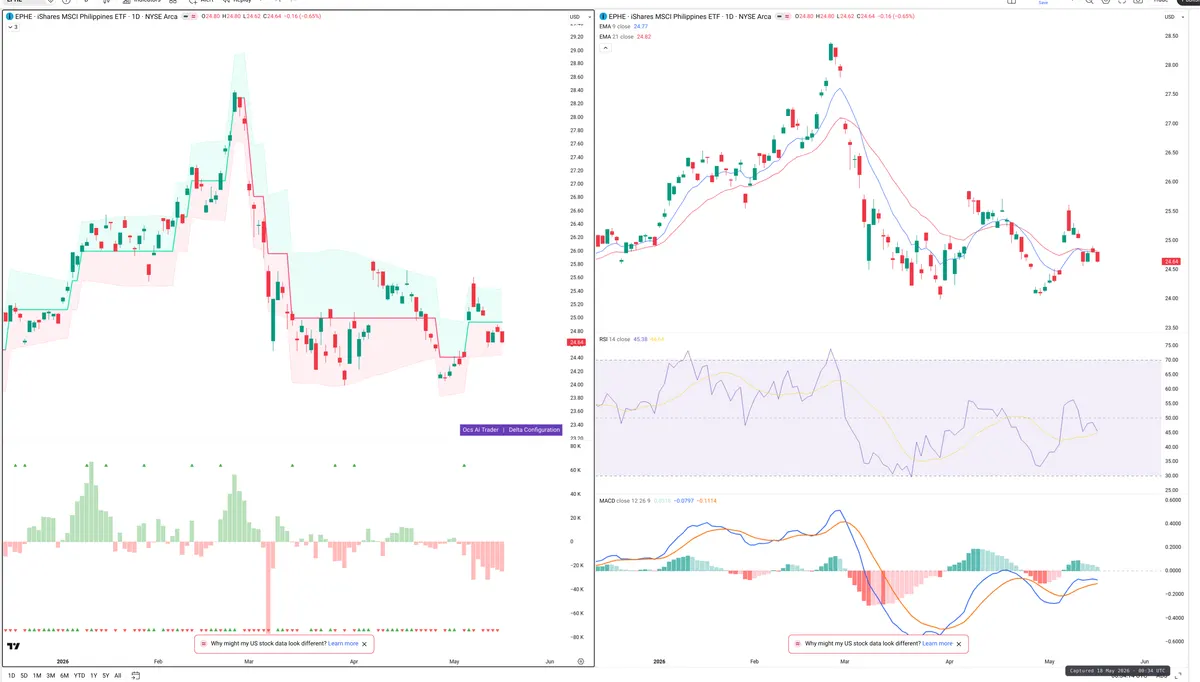Select the All time range
Screen dimensions: 1200x682
pyautogui.click(x=118, y=676)
